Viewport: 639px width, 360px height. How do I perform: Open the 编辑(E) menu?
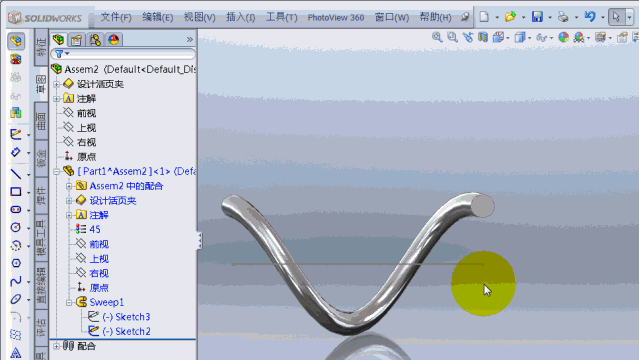158,18
